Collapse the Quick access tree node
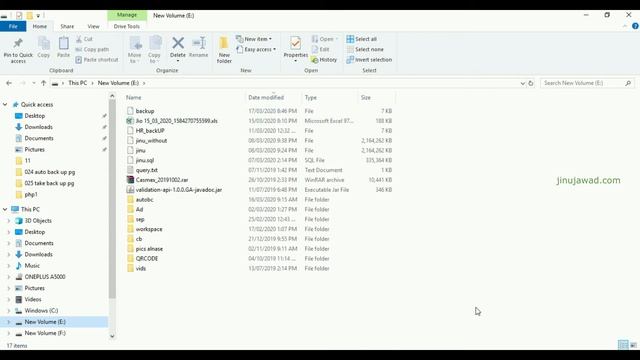Image resolution: width=640 pixels, height=360 pixels. [5, 105]
